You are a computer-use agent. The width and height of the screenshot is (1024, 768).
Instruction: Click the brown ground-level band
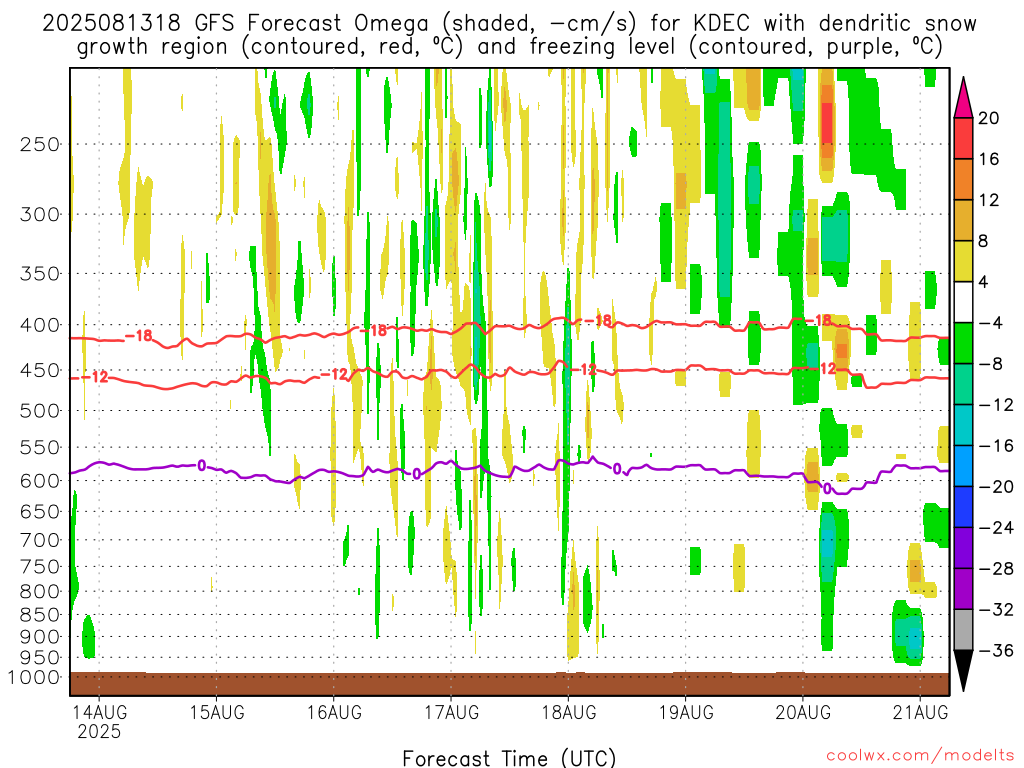[509, 684]
